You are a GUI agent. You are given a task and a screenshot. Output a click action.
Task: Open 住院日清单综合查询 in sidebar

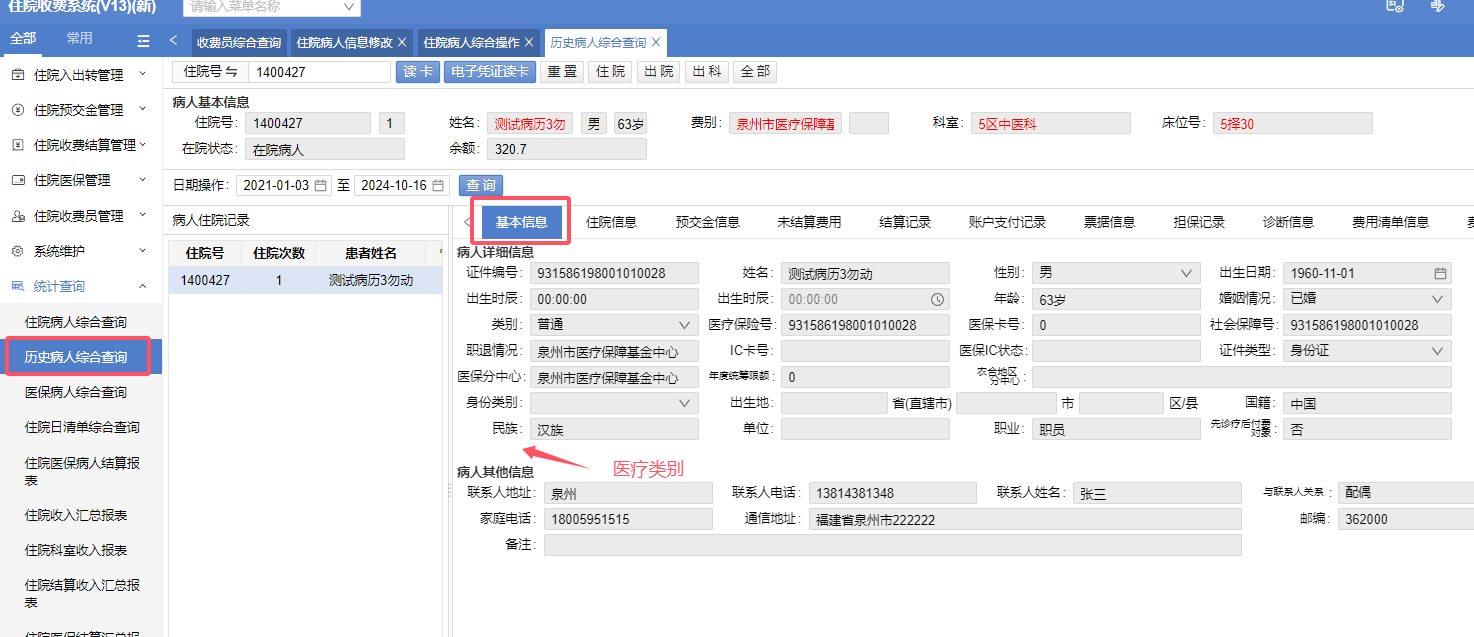81,427
